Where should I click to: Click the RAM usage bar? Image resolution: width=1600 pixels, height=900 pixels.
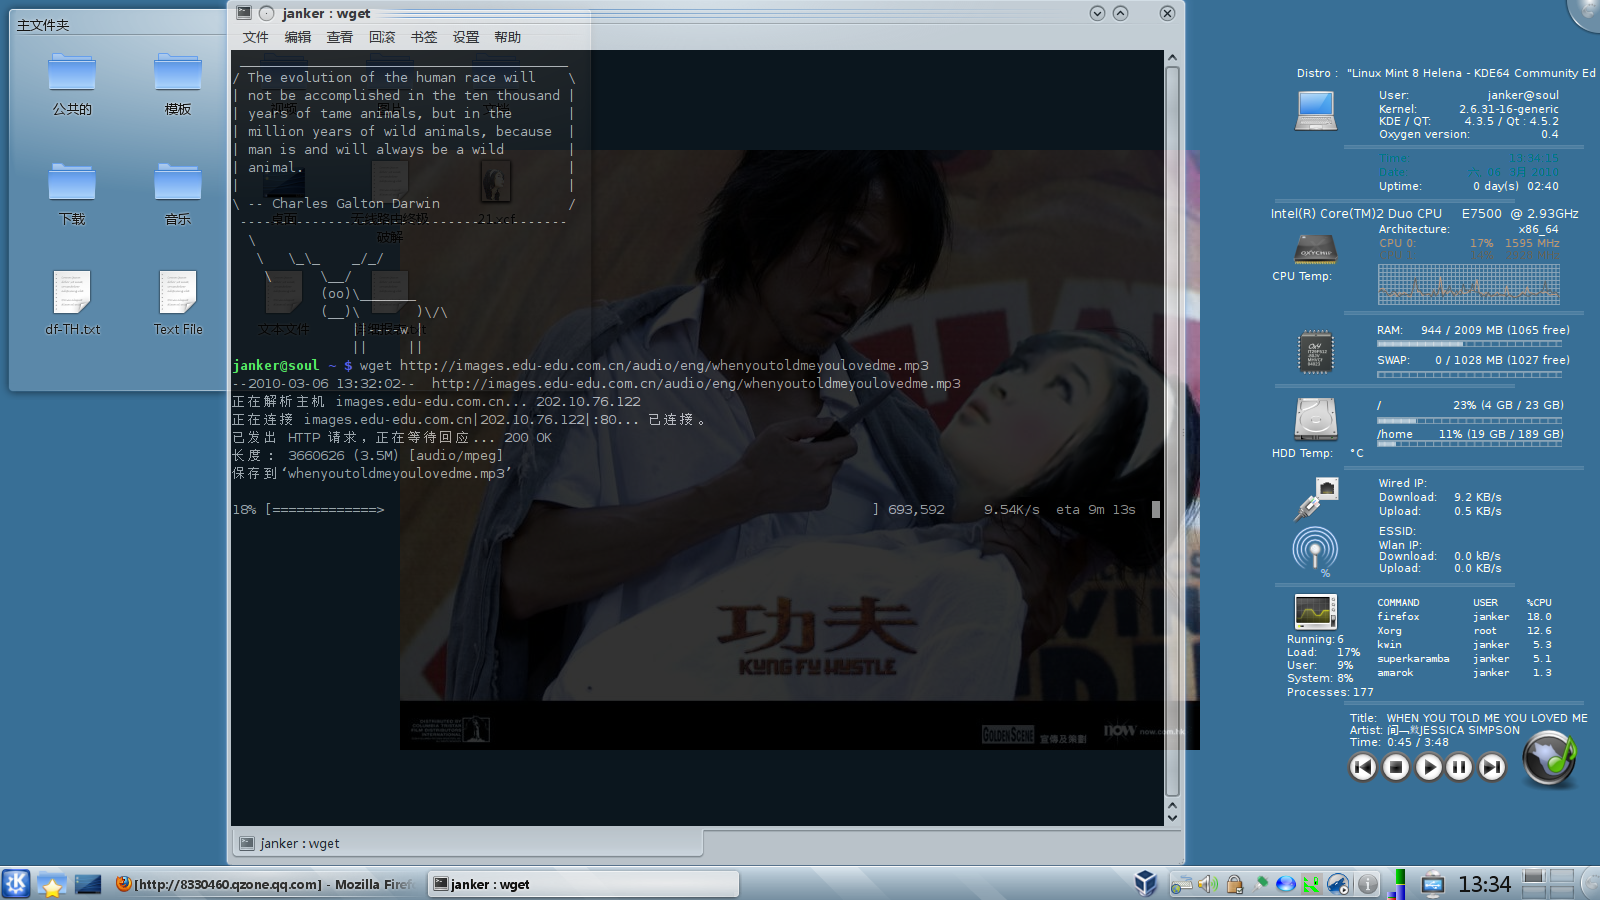(x=1470, y=344)
